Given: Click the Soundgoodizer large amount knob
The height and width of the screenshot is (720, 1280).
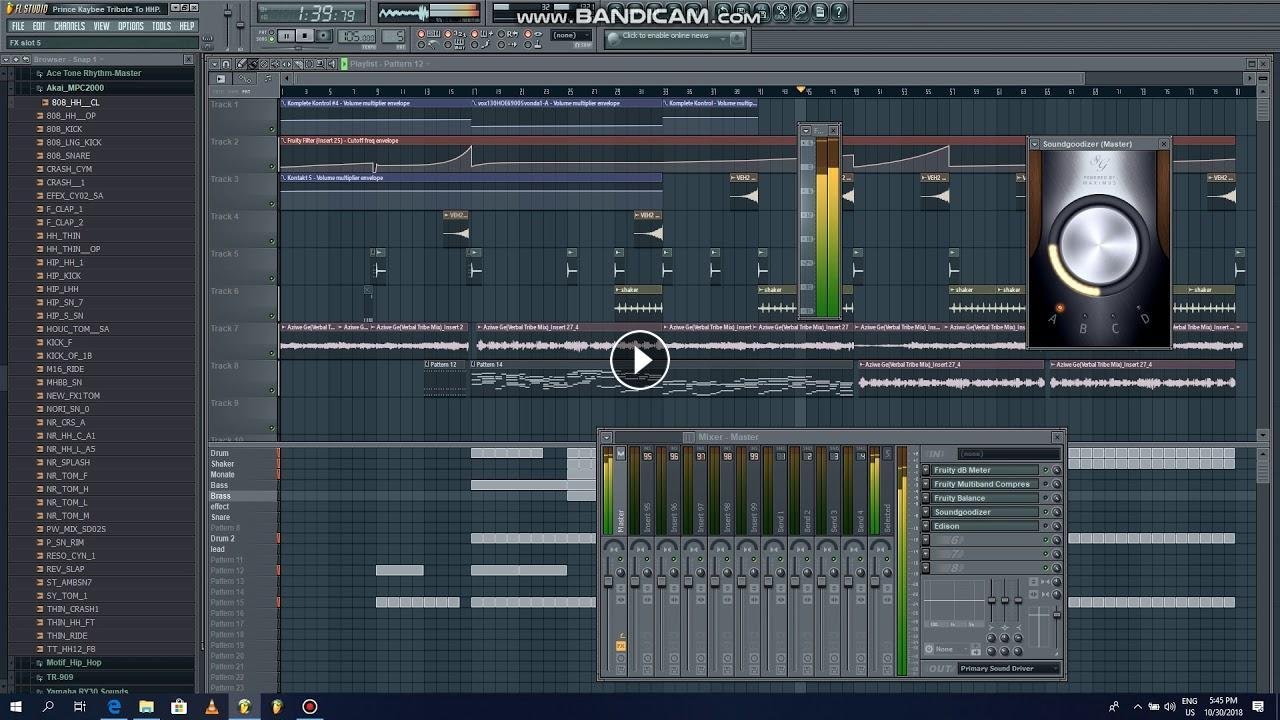Looking at the screenshot, I should click(x=1099, y=245).
